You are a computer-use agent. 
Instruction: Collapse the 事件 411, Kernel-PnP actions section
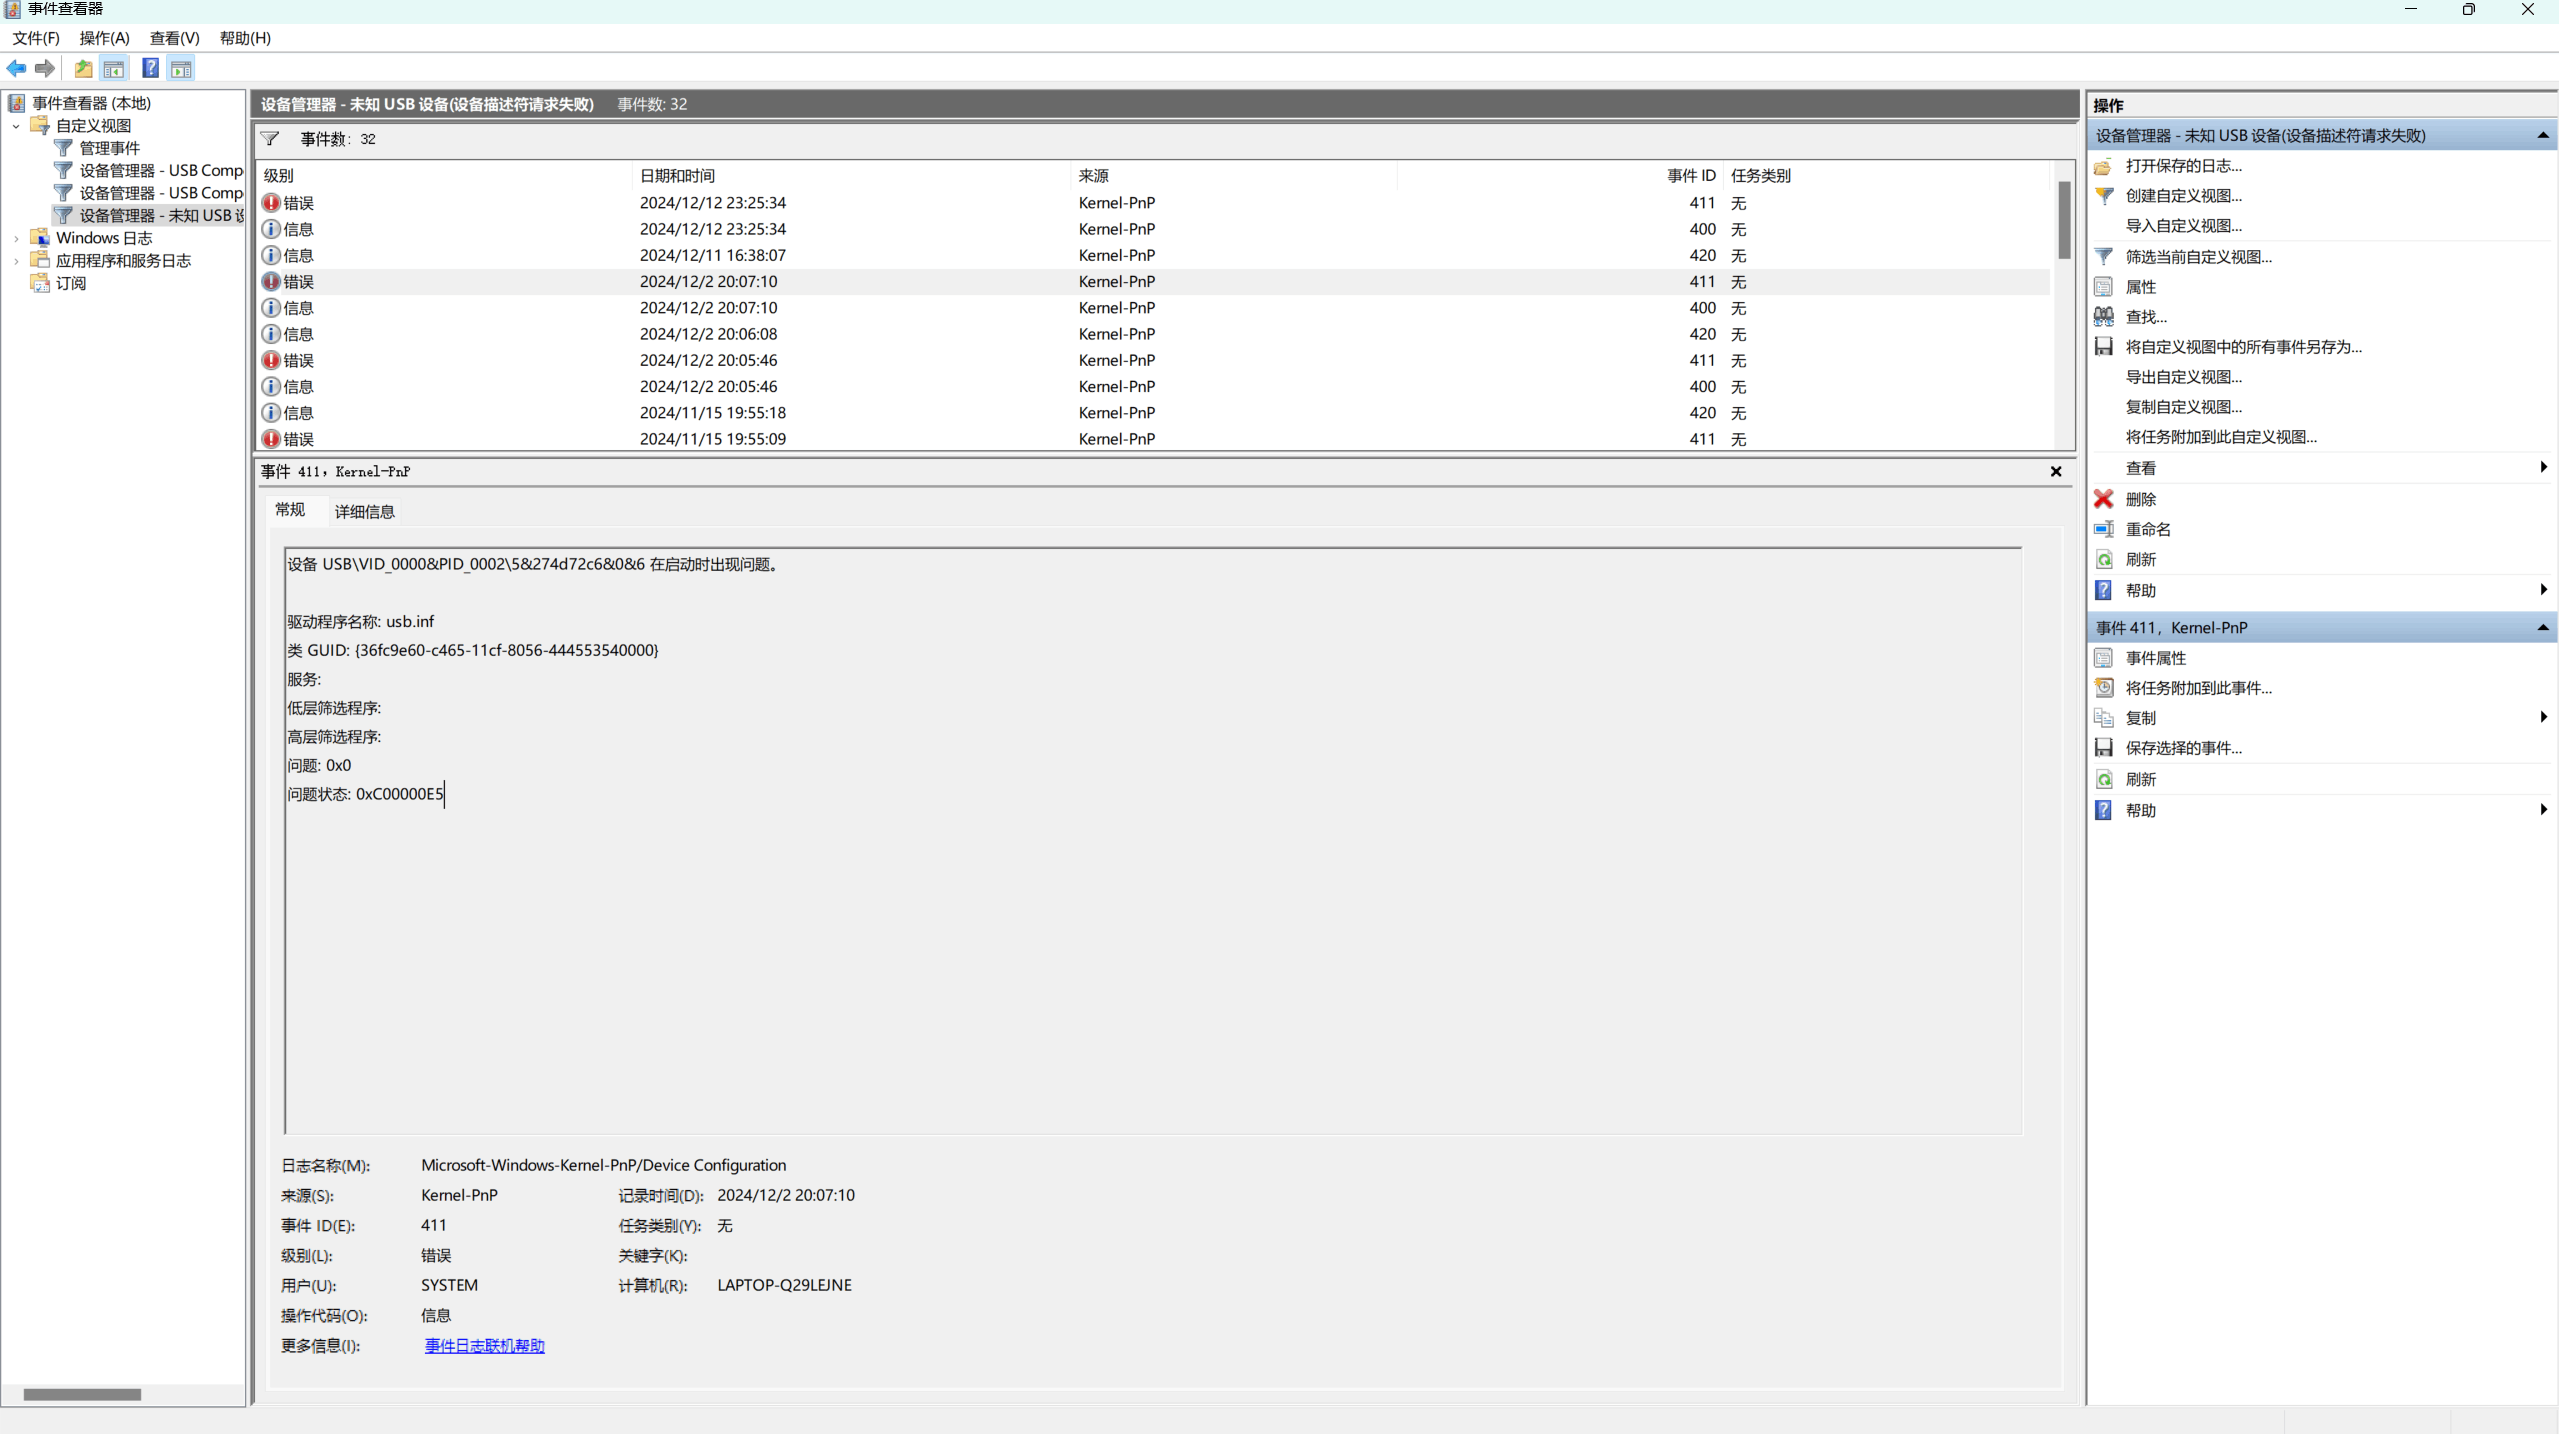tap(2541, 627)
